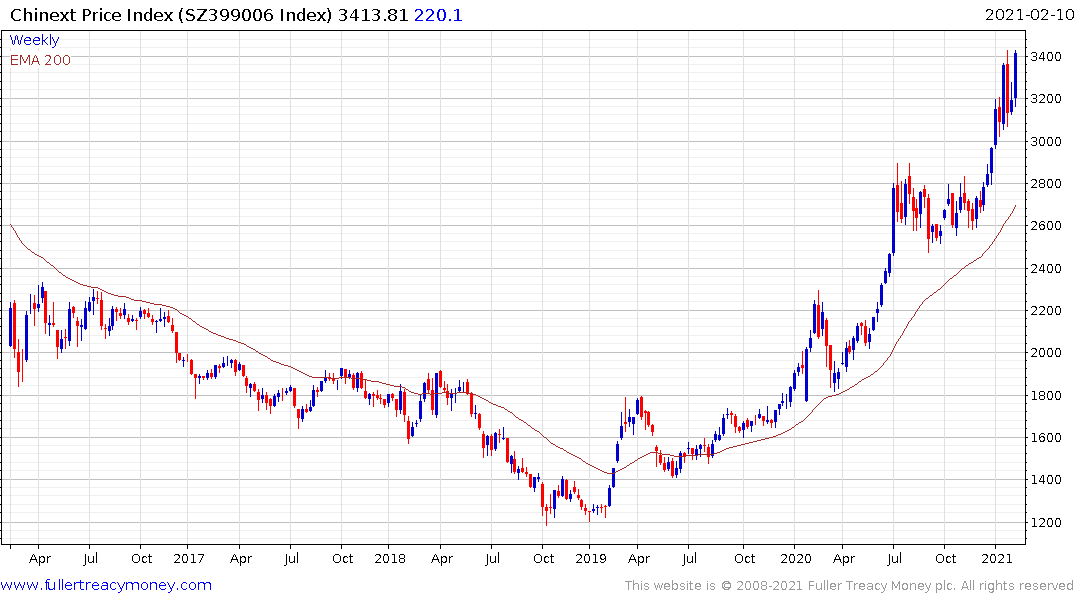
Task: Click the 2020 year label on time axis
Action: coord(795,559)
